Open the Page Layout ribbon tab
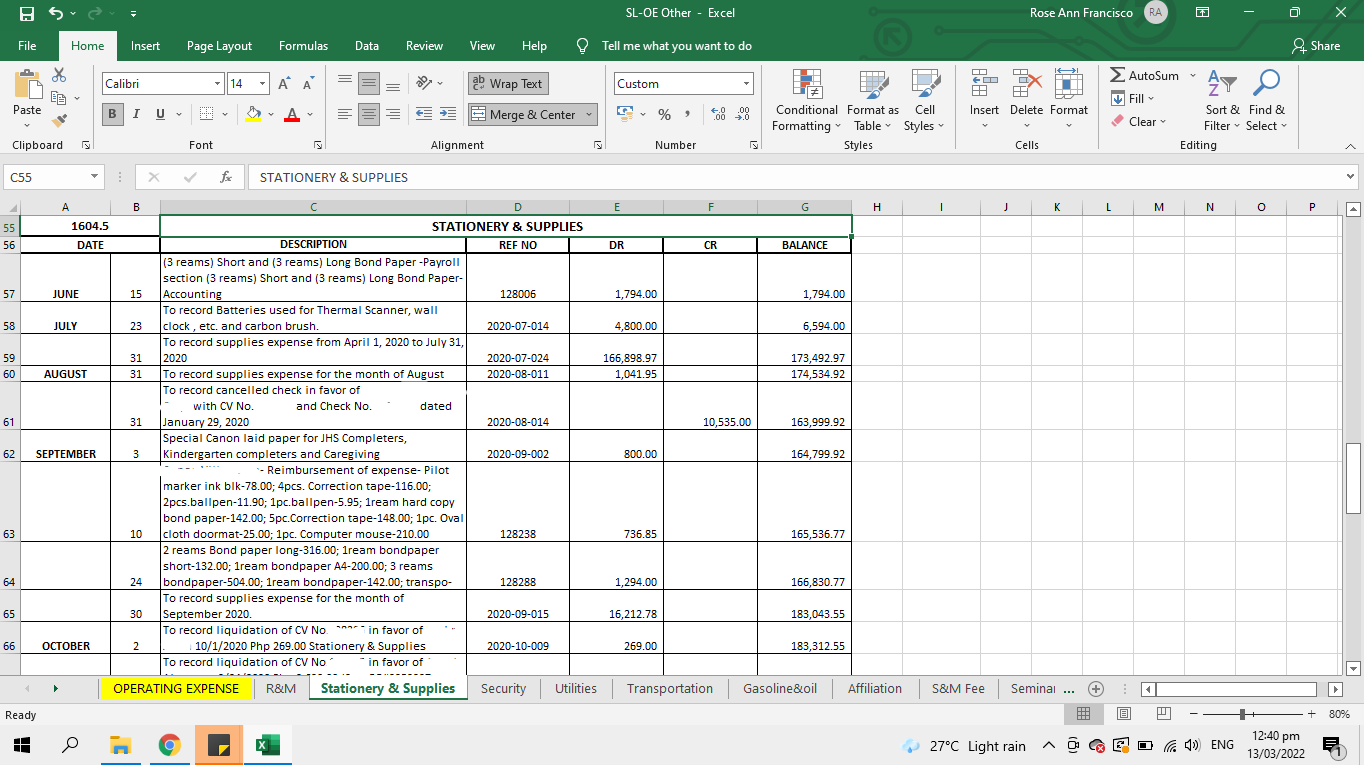Viewport: 1364px width, 765px height. [x=219, y=46]
